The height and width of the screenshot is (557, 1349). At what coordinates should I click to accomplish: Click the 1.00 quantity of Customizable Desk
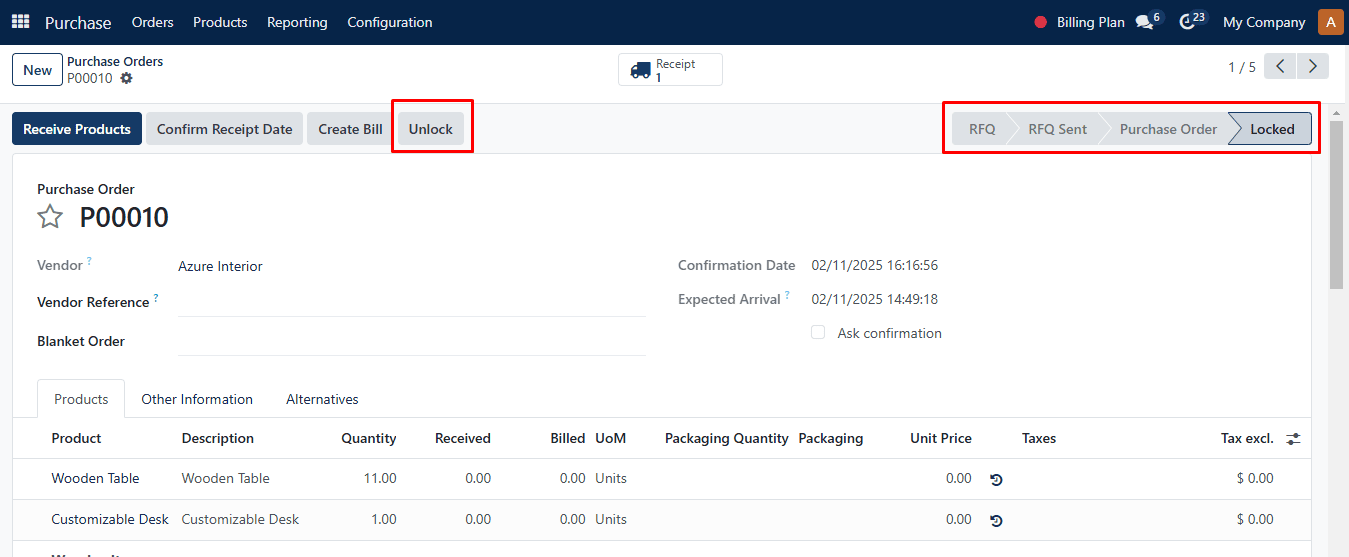[x=383, y=520]
